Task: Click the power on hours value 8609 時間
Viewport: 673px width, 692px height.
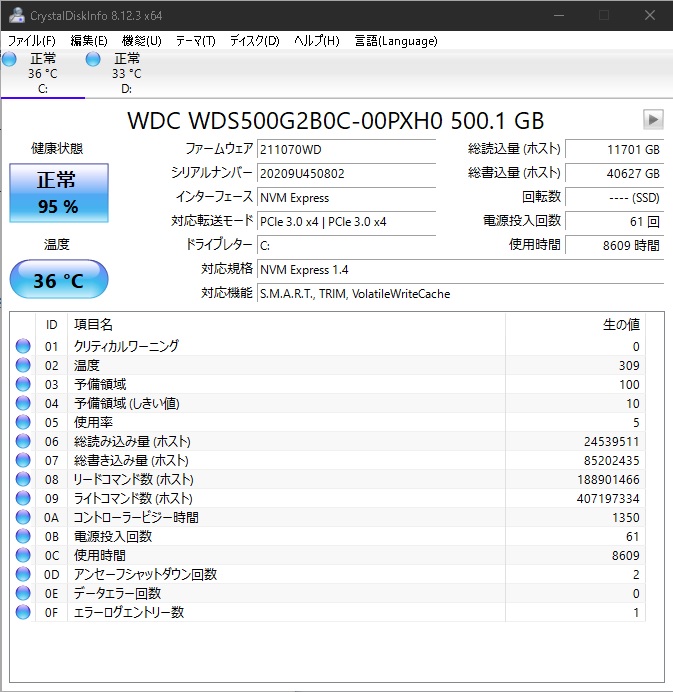Action: 614,245
